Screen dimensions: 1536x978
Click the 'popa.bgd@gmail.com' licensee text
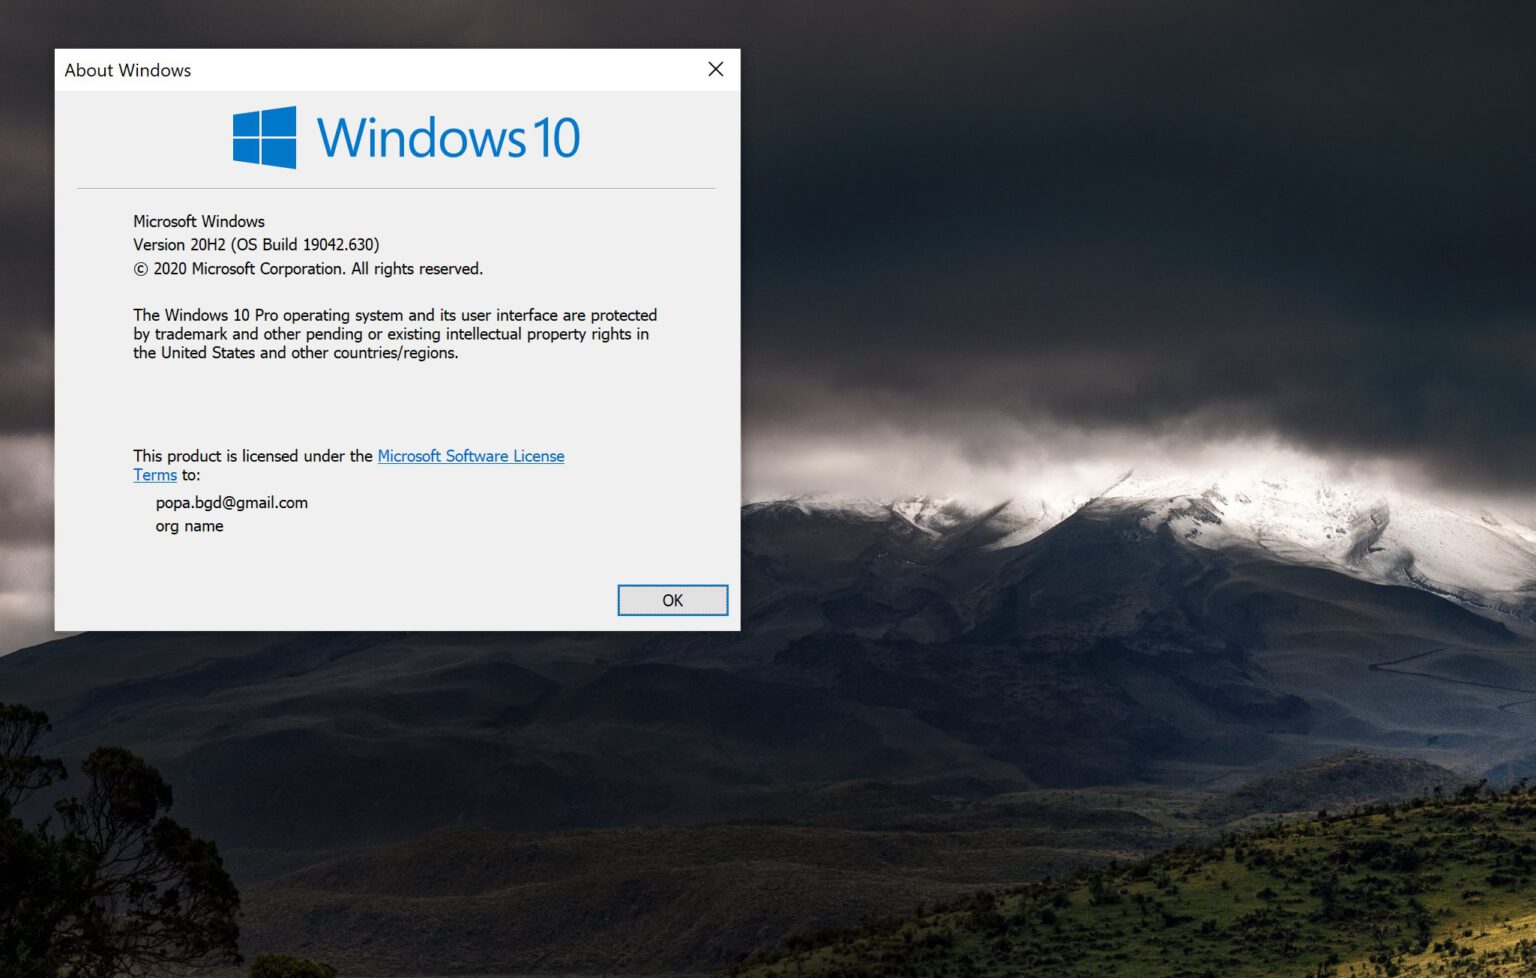[232, 503]
